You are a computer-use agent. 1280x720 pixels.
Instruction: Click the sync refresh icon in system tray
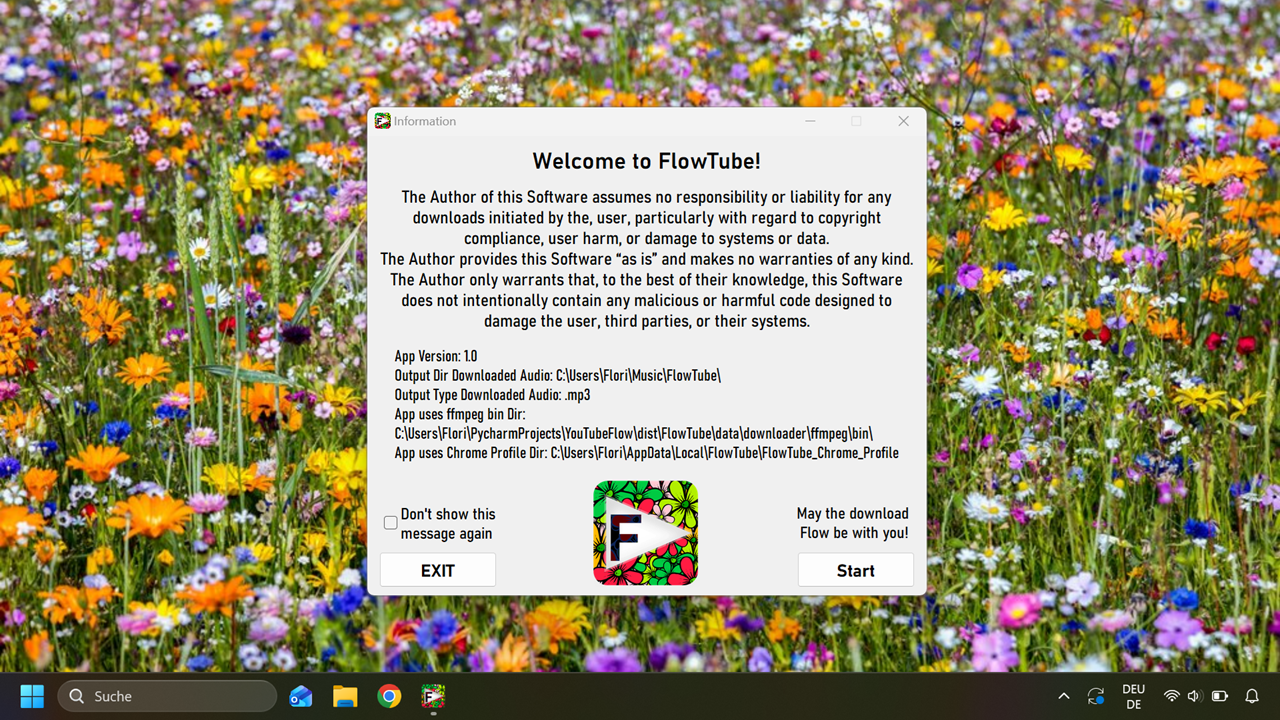click(1096, 696)
